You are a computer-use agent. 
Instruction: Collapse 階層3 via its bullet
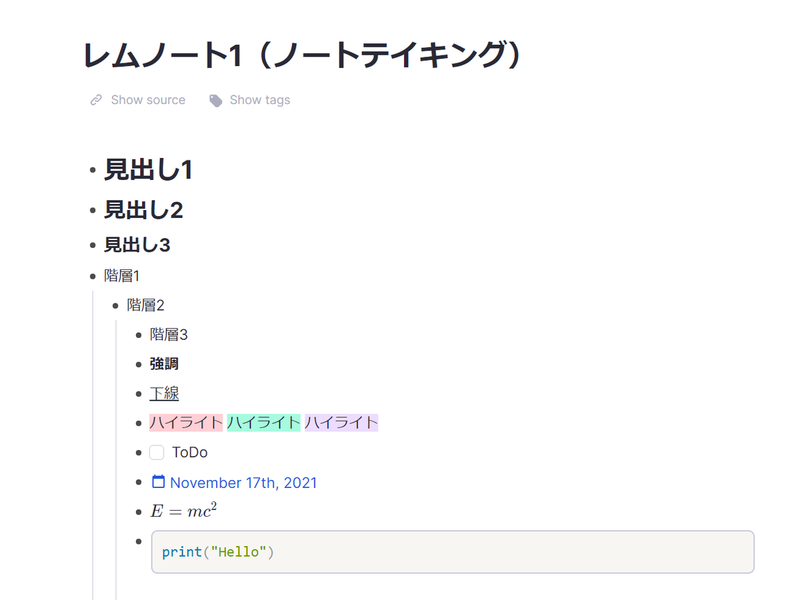tap(140, 334)
